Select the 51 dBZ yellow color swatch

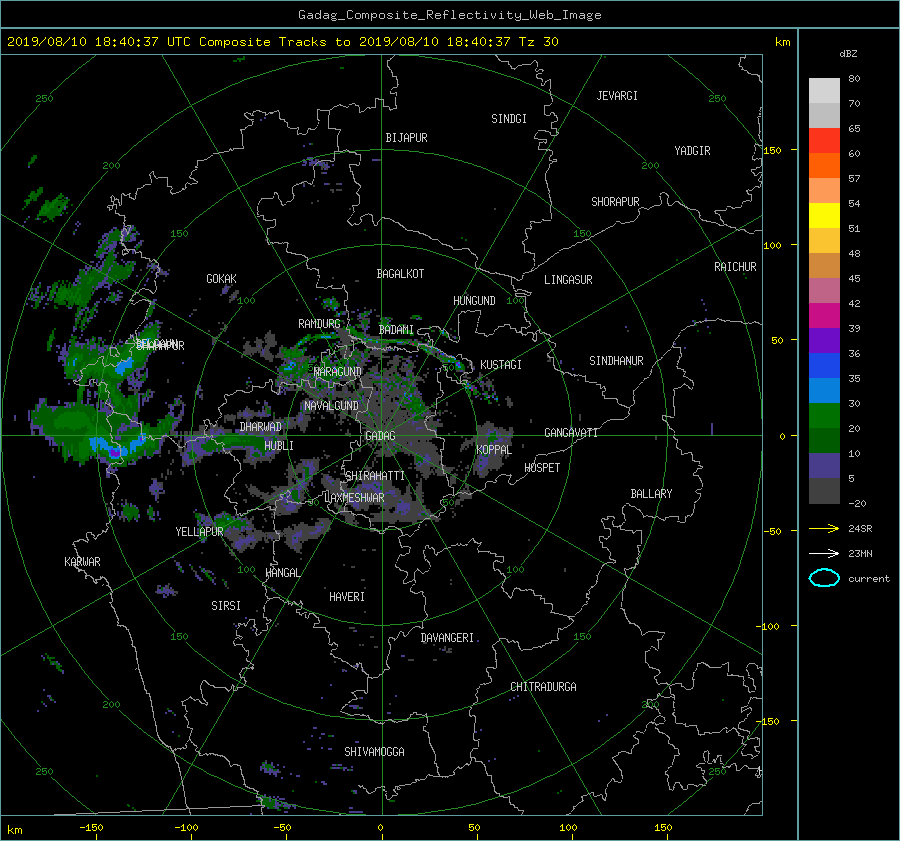824,215
